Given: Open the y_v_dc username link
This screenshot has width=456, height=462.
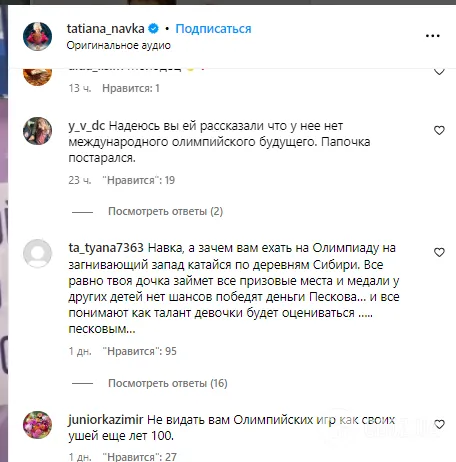Looking at the screenshot, I should 87,126.
